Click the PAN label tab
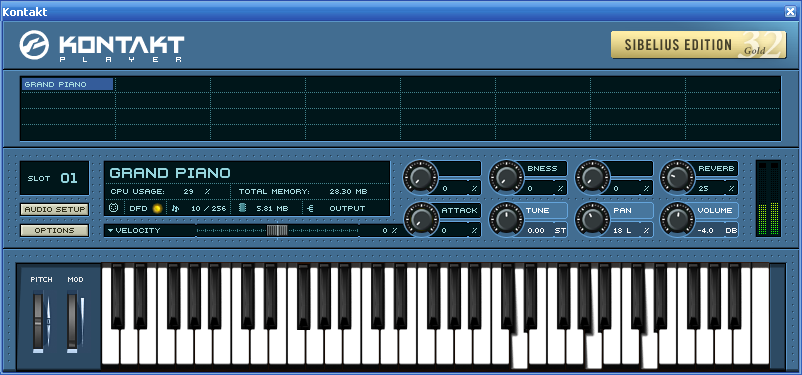The image size is (802, 375). click(631, 210)
